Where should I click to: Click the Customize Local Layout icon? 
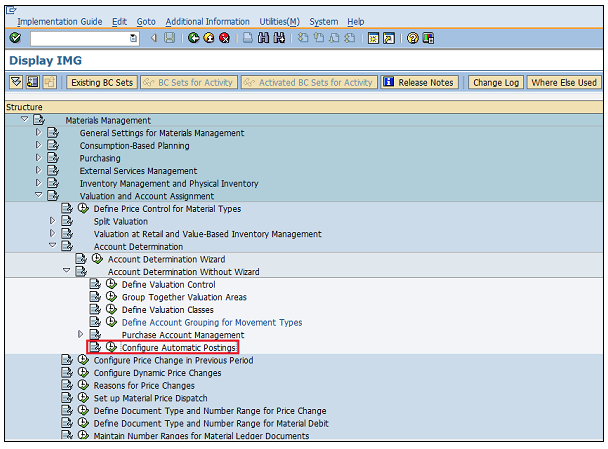pos(428,38)
